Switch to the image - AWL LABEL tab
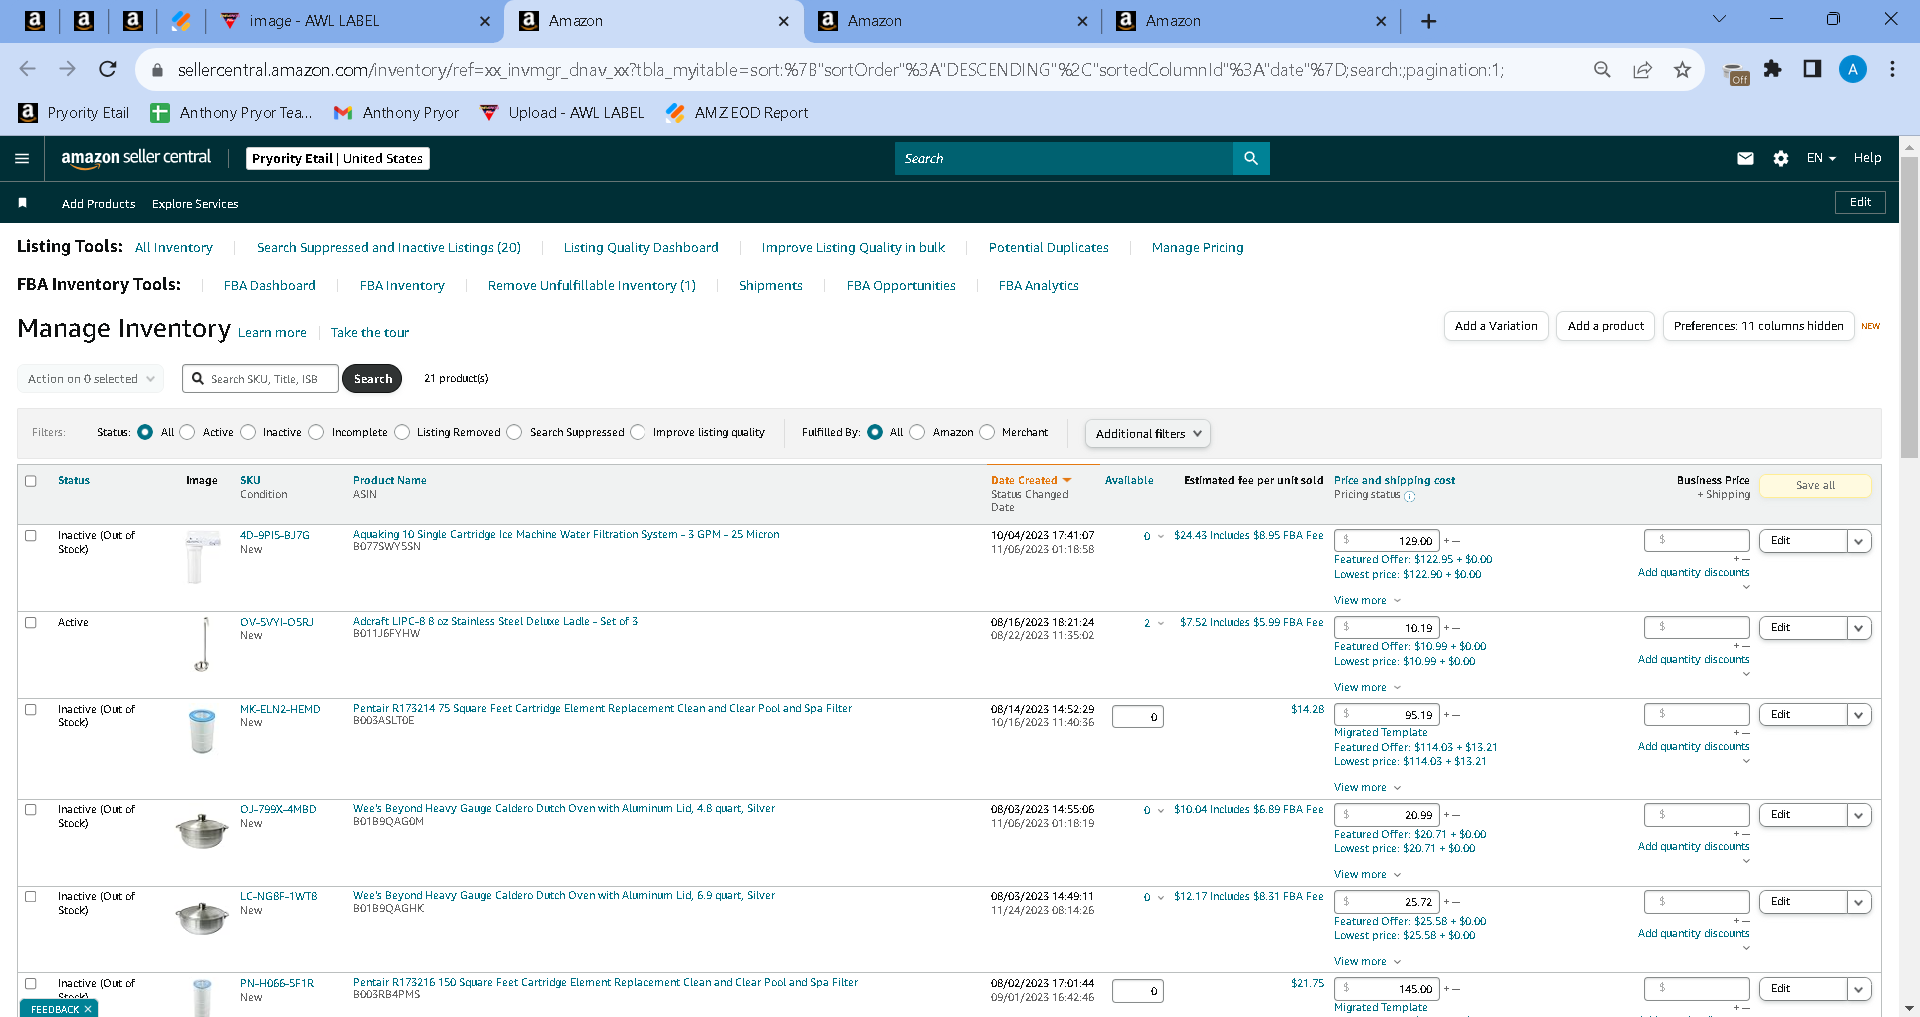 pyautogui.click(x=357, y=21)
